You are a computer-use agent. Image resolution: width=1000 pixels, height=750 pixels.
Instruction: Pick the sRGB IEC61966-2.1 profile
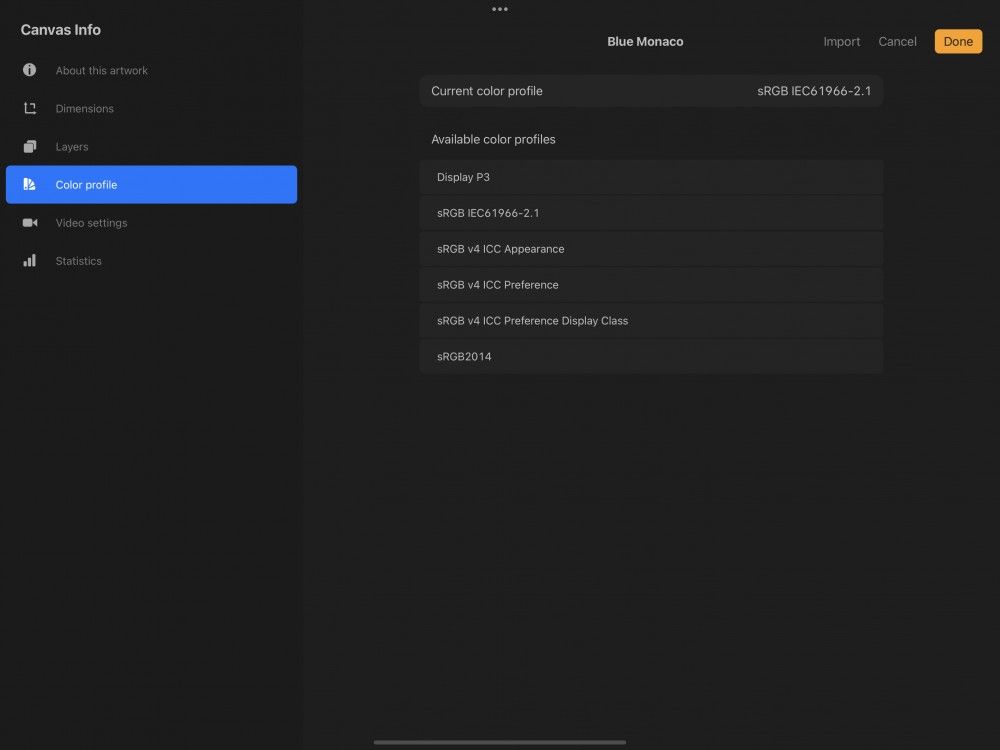click(651, 213)
